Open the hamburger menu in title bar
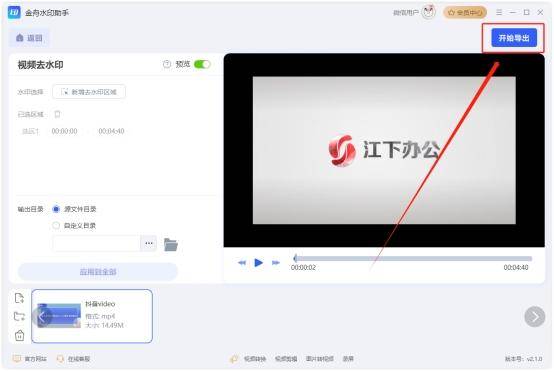This screenshot has height=372, width=554. click(499, 12)
